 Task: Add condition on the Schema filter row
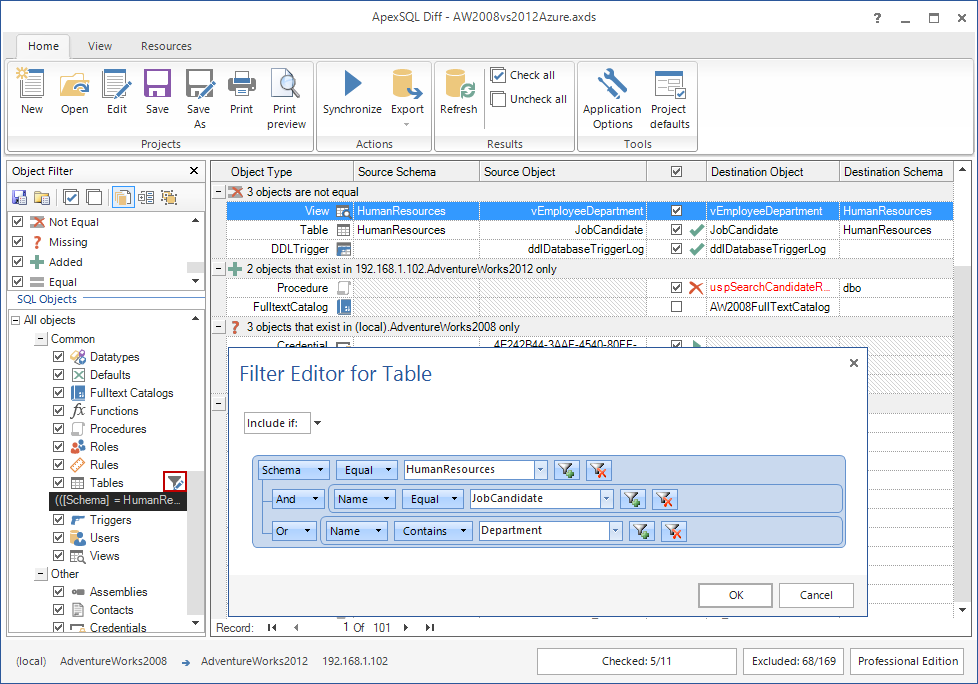pos(567,470)
